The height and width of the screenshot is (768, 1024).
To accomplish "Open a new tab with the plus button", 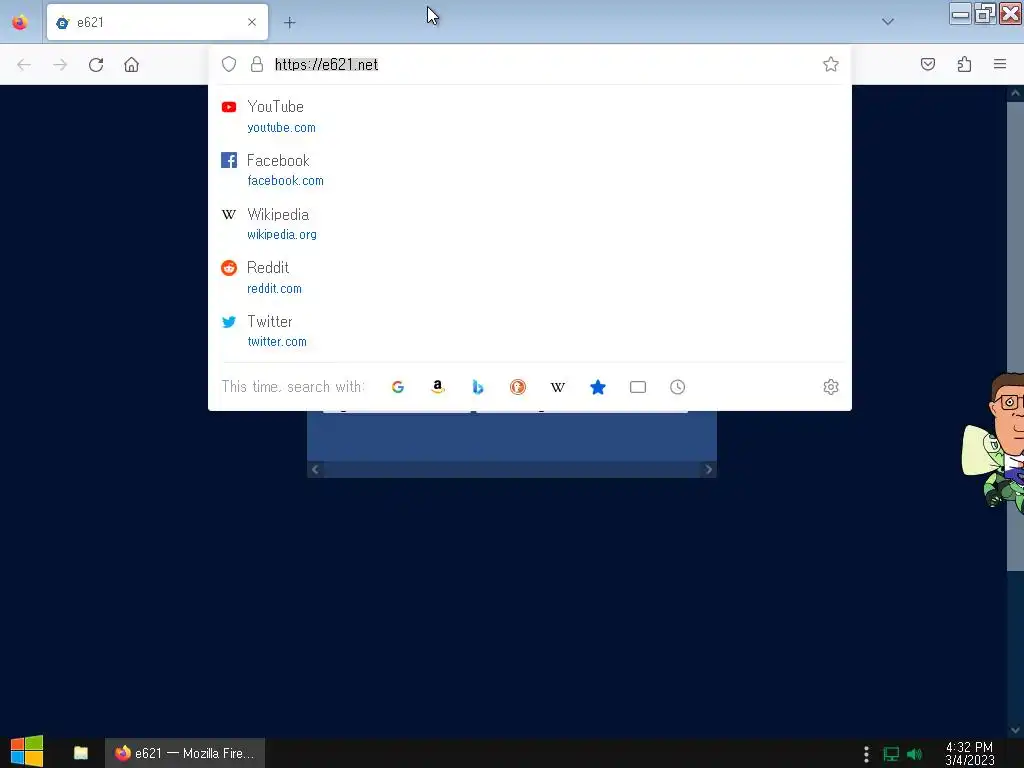I will (x=289, y=23).
